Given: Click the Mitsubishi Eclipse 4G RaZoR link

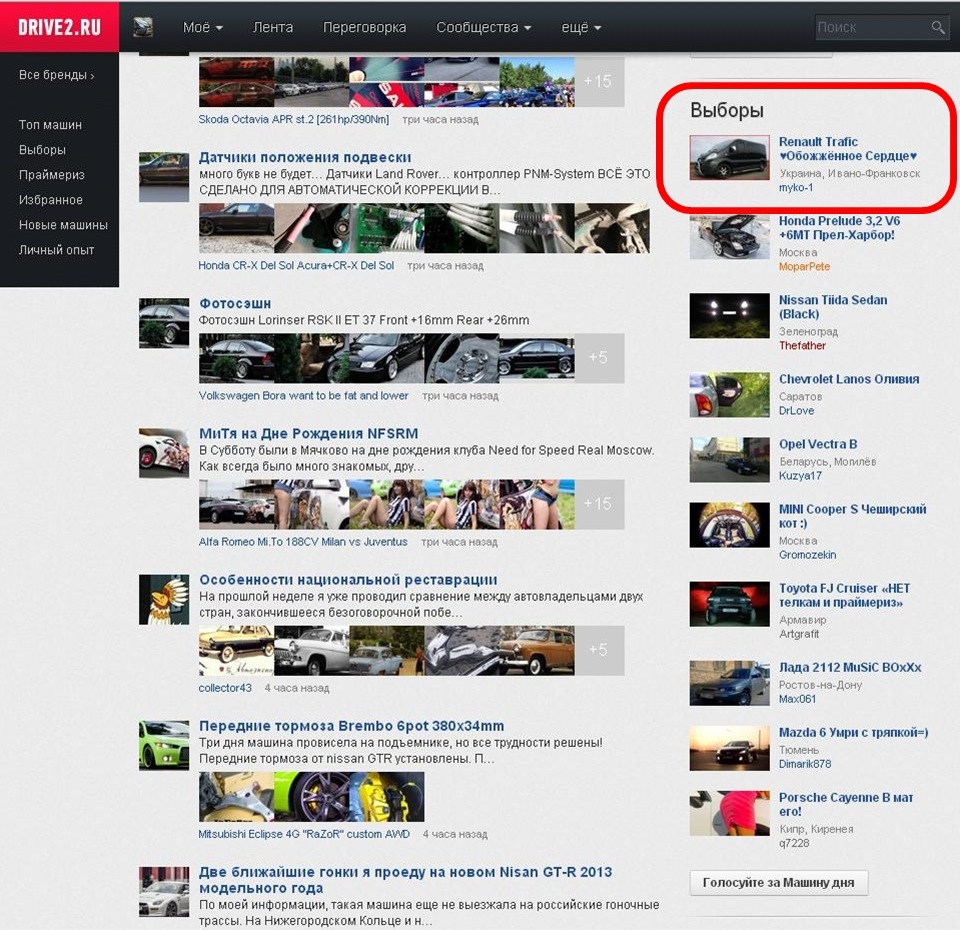Looking at the screenshot, I should pyautogui.click(x=304, y=834).
